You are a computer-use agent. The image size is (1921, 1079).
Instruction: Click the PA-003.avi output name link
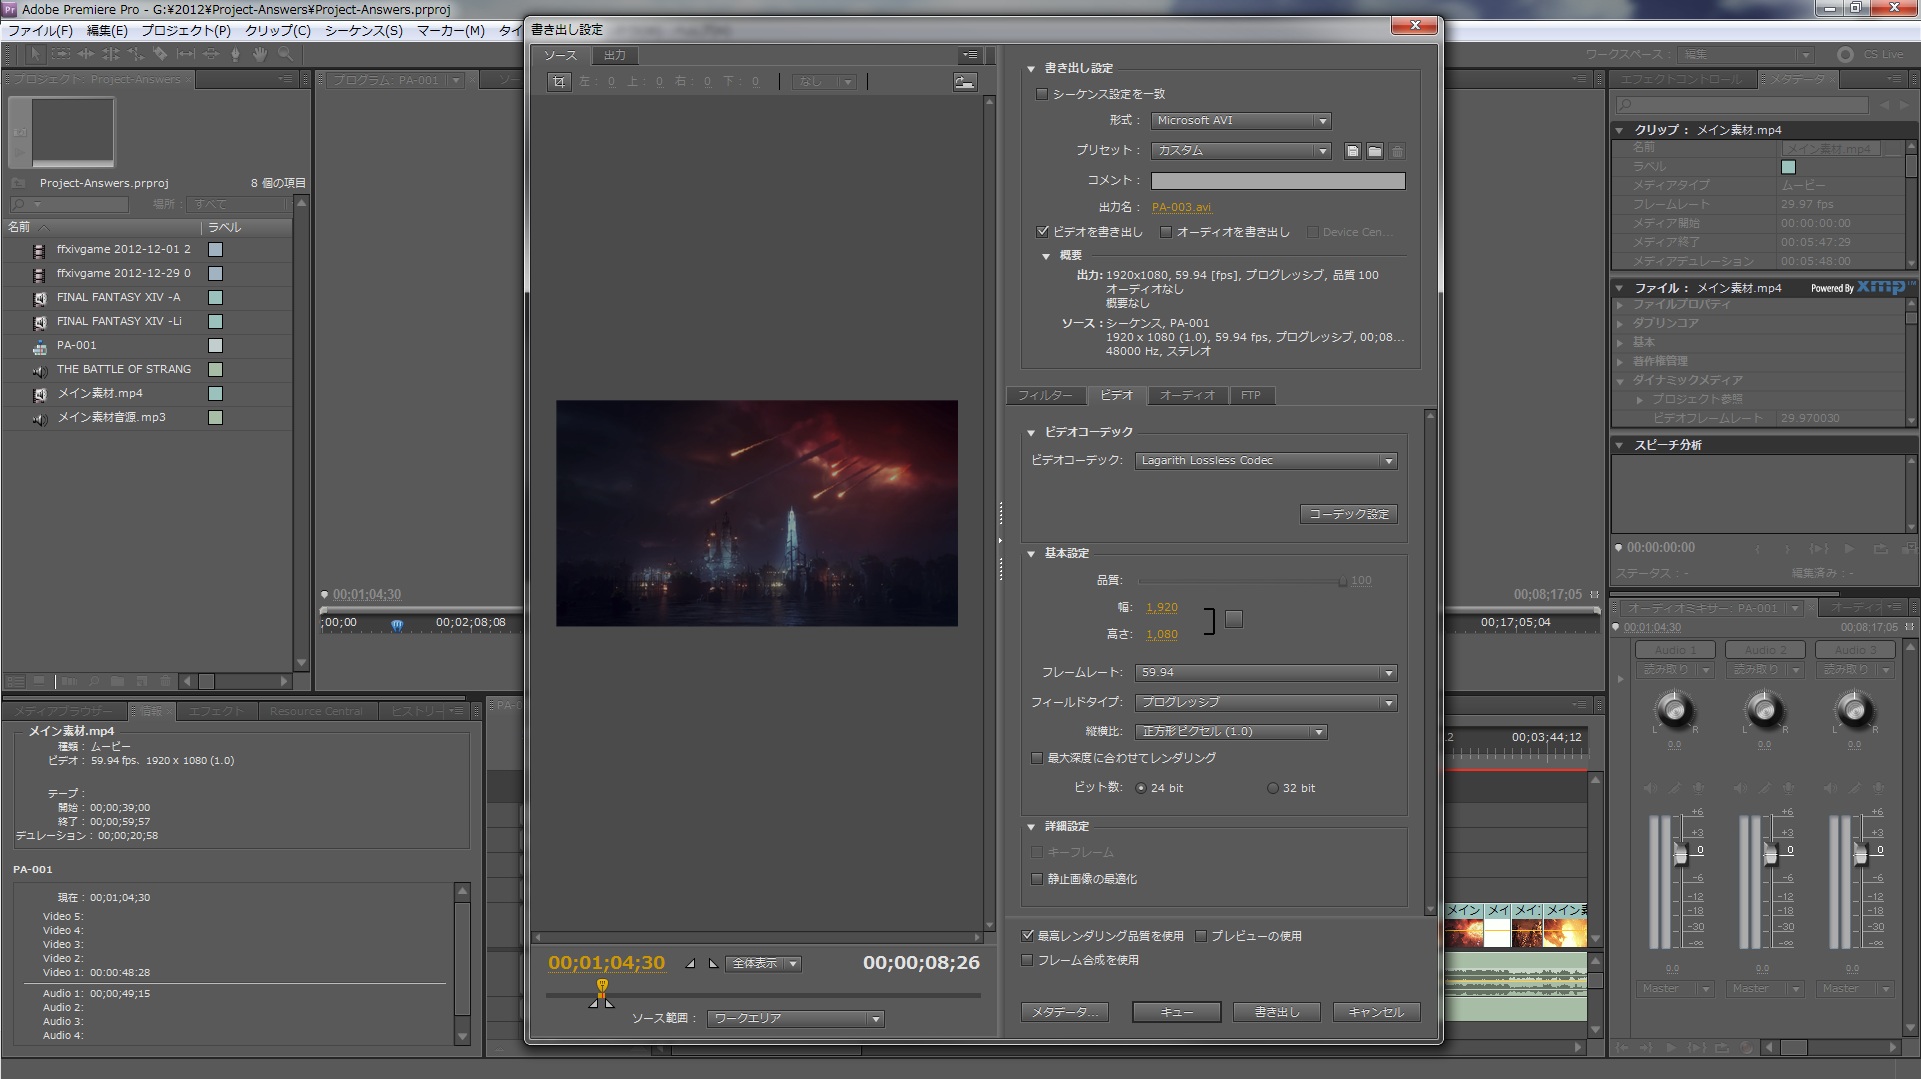click(1181, 207)
